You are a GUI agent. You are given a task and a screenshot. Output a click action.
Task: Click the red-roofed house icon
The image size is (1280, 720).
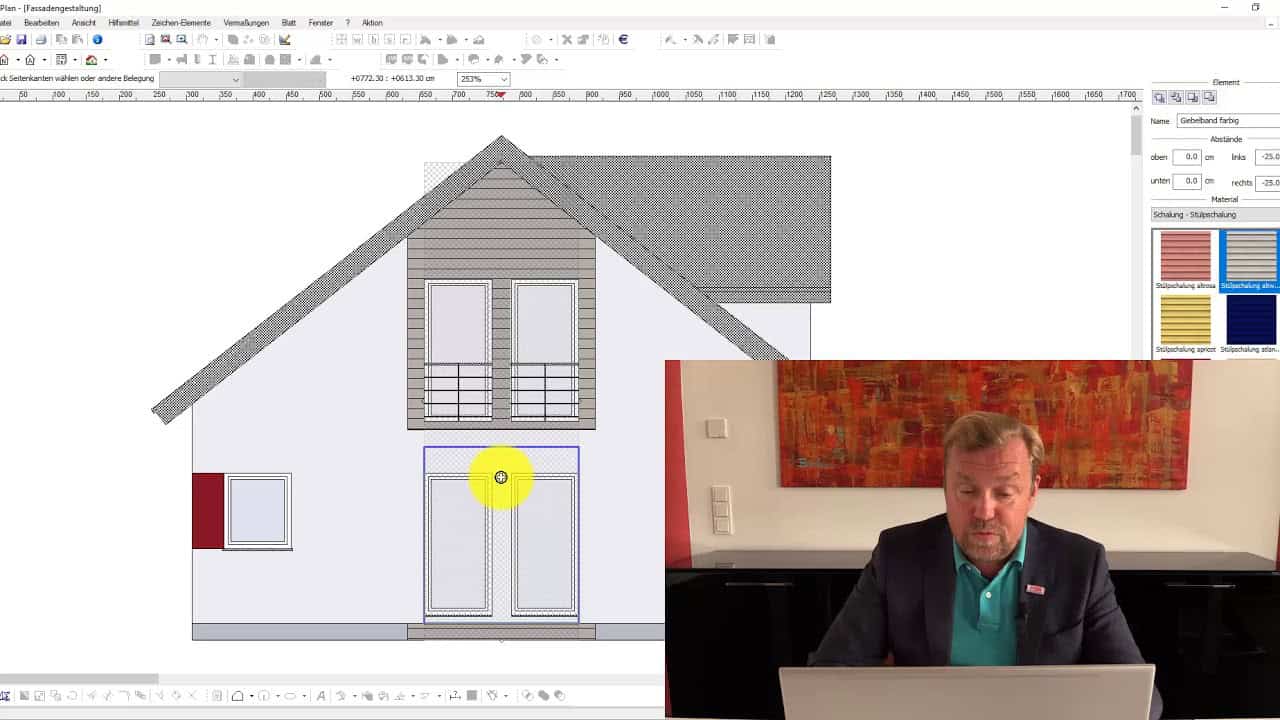coord(91,60)
